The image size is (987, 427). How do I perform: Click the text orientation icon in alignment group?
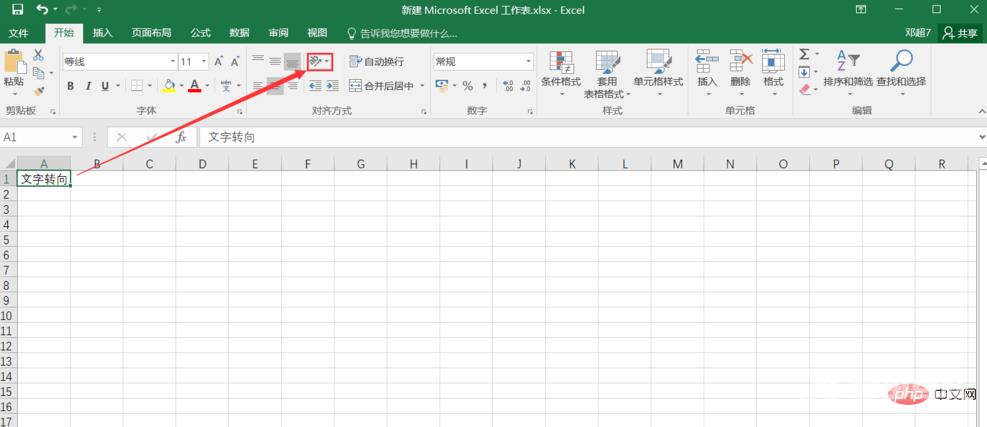coord(316,62)
